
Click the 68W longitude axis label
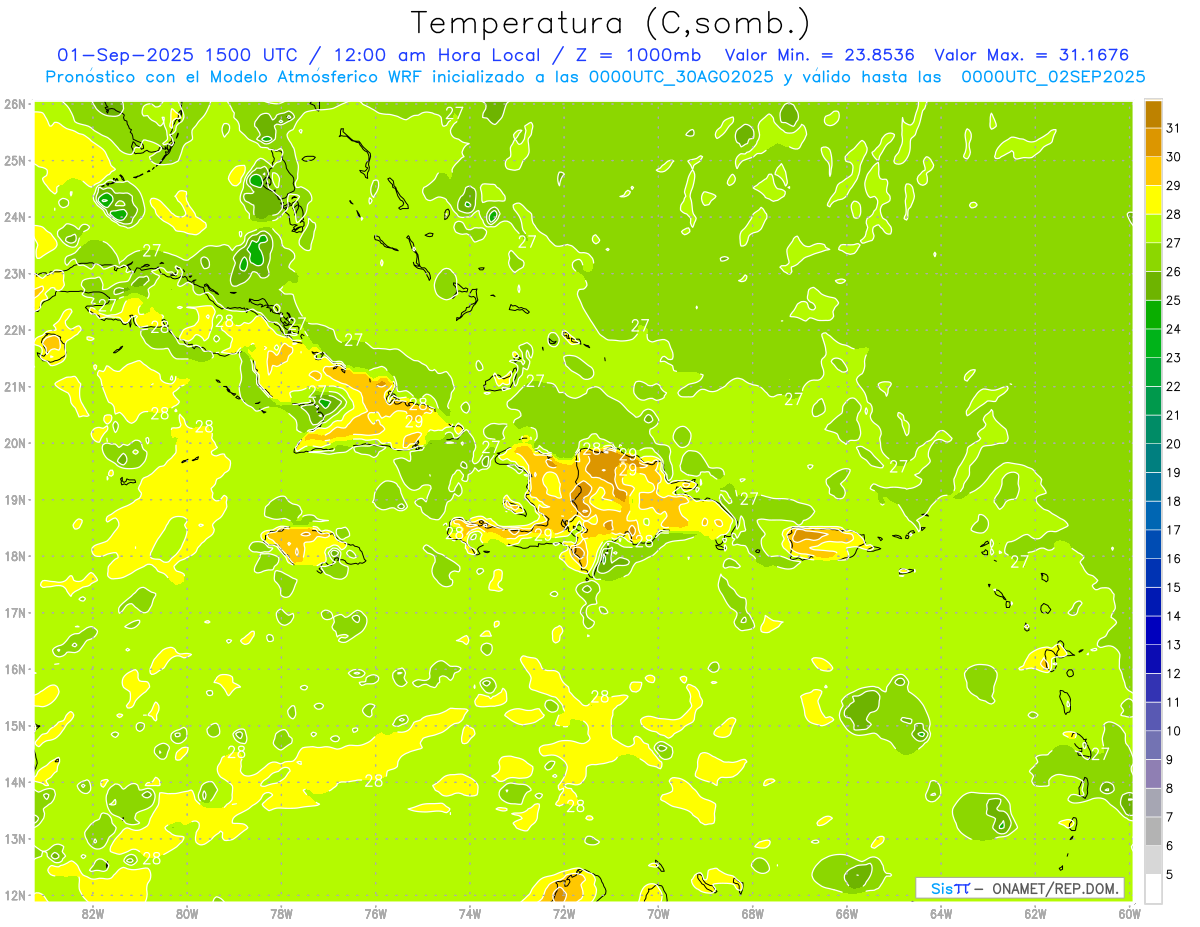(753, 913)
